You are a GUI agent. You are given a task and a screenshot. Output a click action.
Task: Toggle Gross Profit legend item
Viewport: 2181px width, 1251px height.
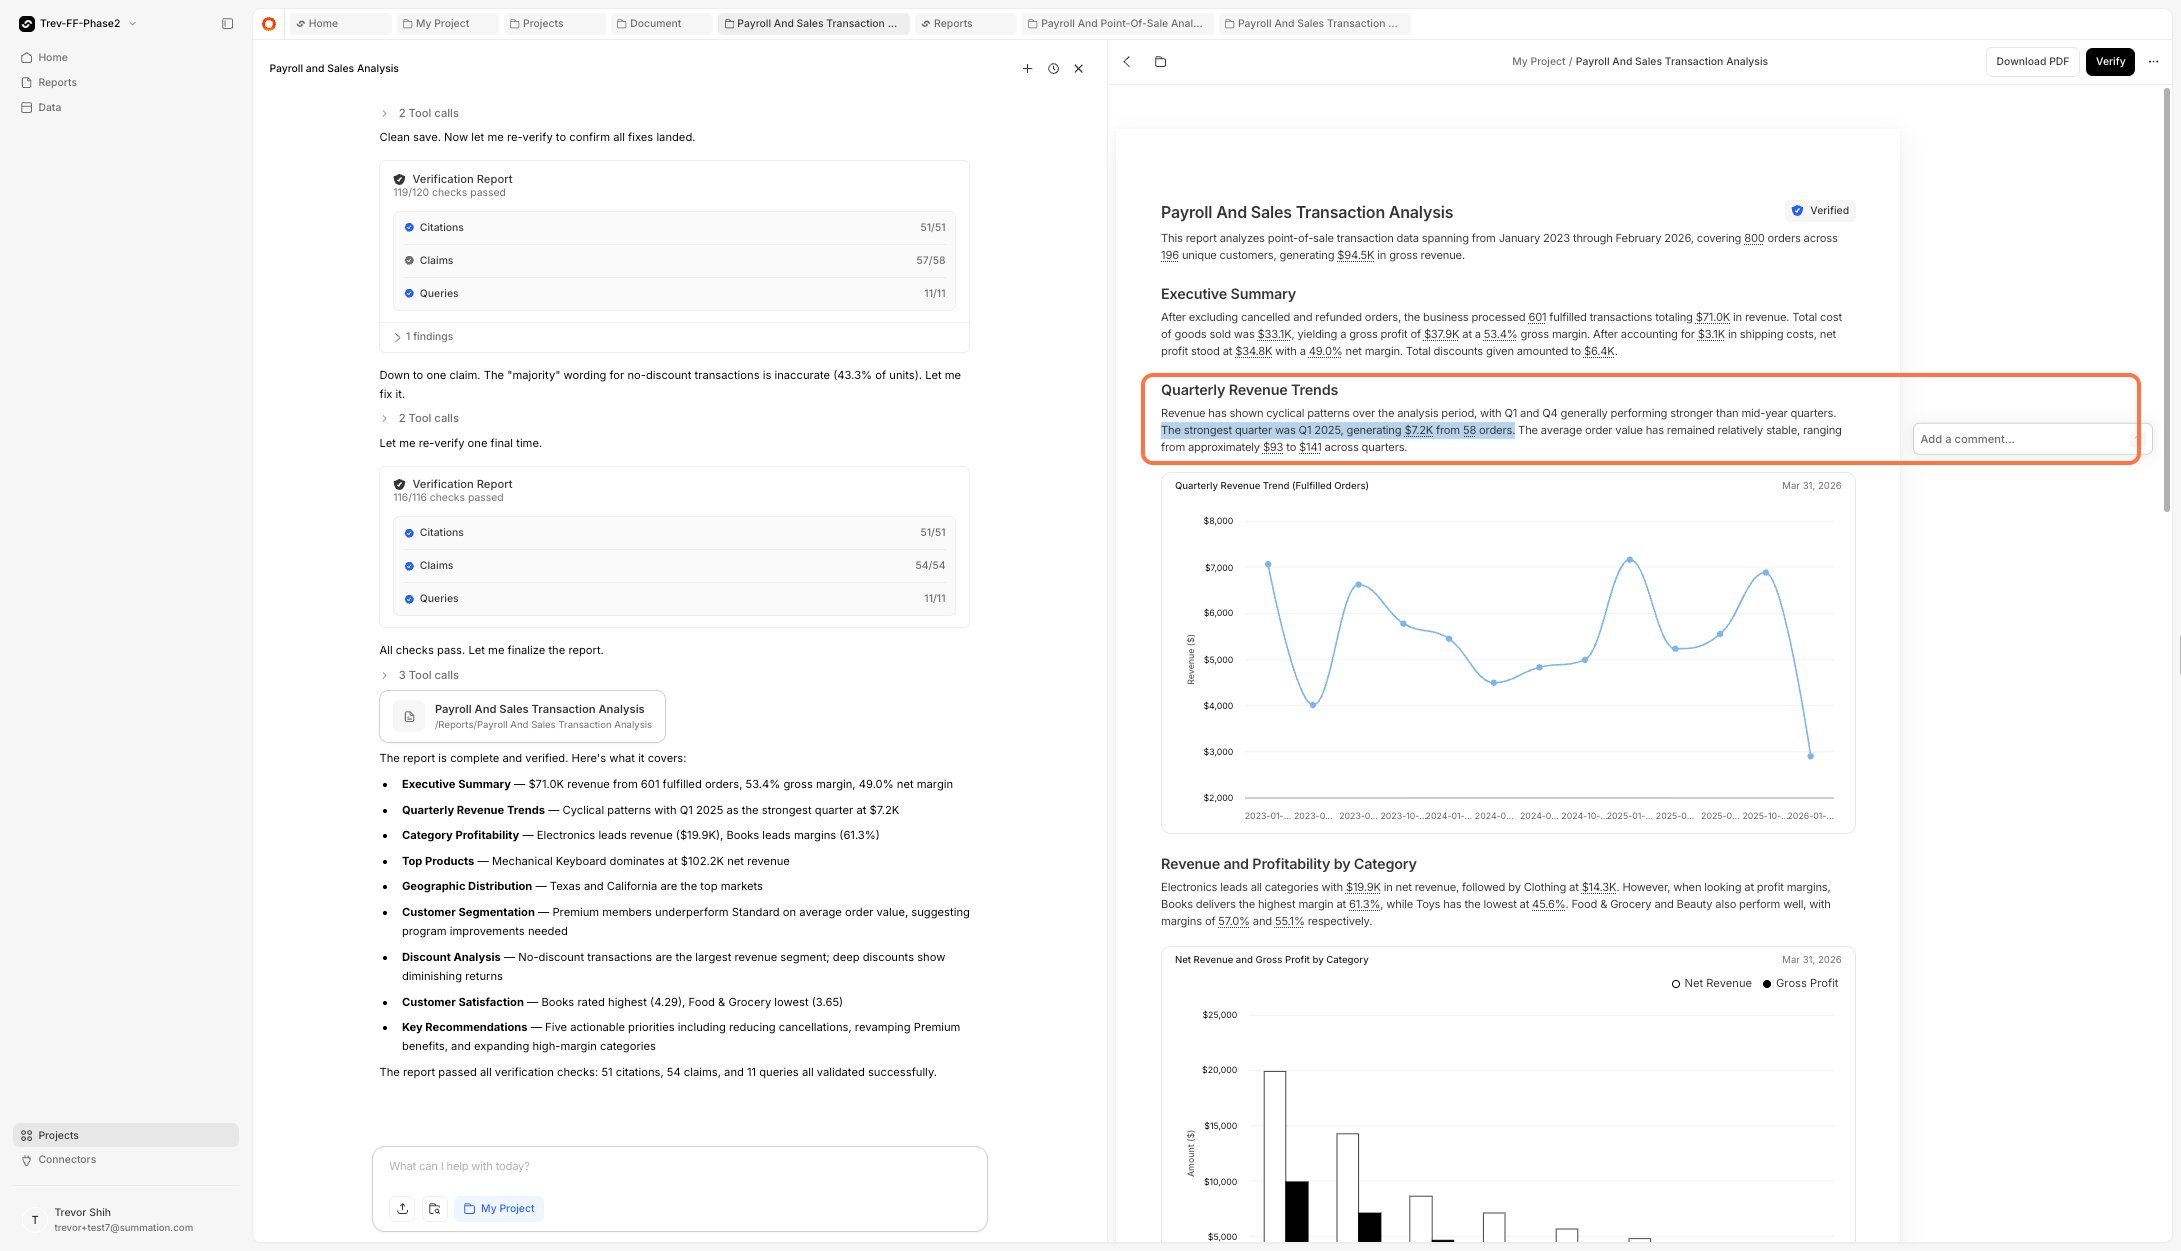click(1800, 983)
